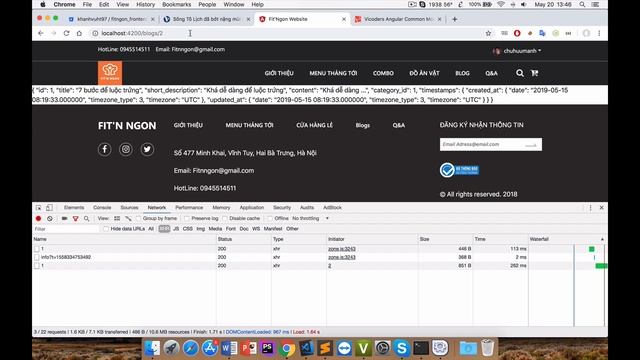The image size is (640, 360).
Task: Sort requests by the Status column header
Action: [x=244, y=239]
